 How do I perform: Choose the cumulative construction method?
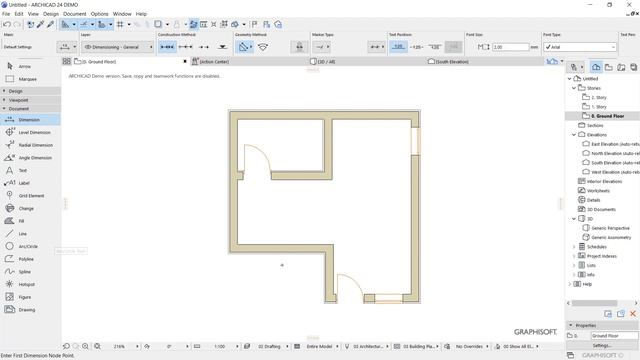pyautogui.click(x=185, y=47)
